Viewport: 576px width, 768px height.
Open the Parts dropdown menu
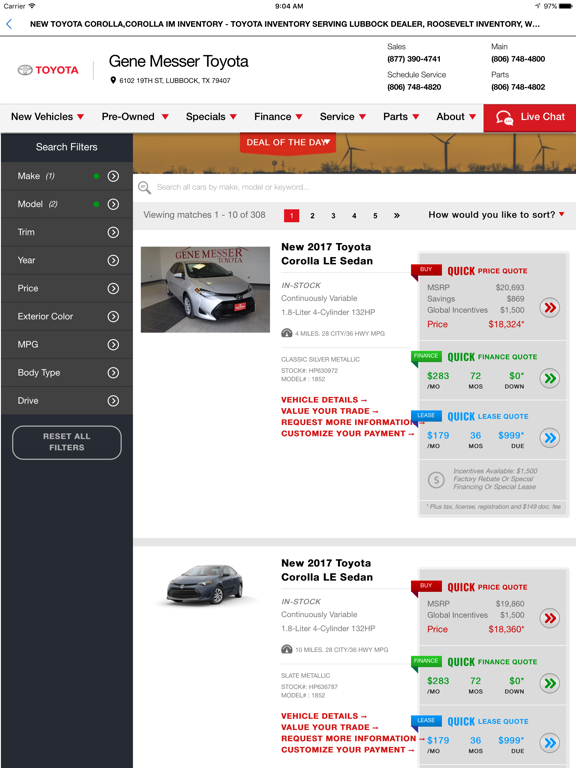(x=401, y=117)
